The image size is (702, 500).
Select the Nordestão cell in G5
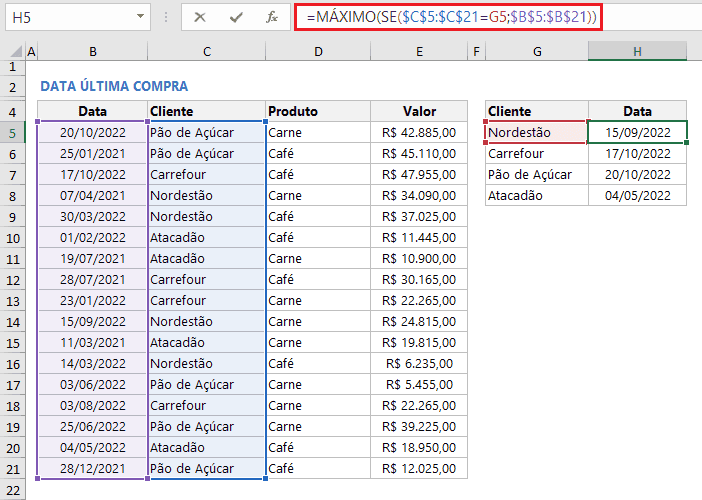(x=536, y=132)
